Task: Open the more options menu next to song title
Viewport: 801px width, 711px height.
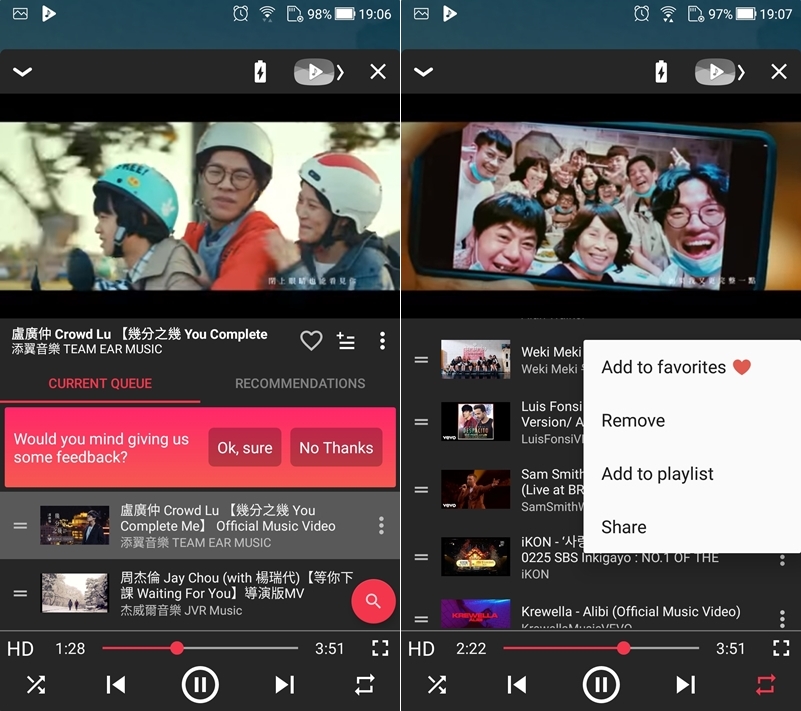Action: 382,341
